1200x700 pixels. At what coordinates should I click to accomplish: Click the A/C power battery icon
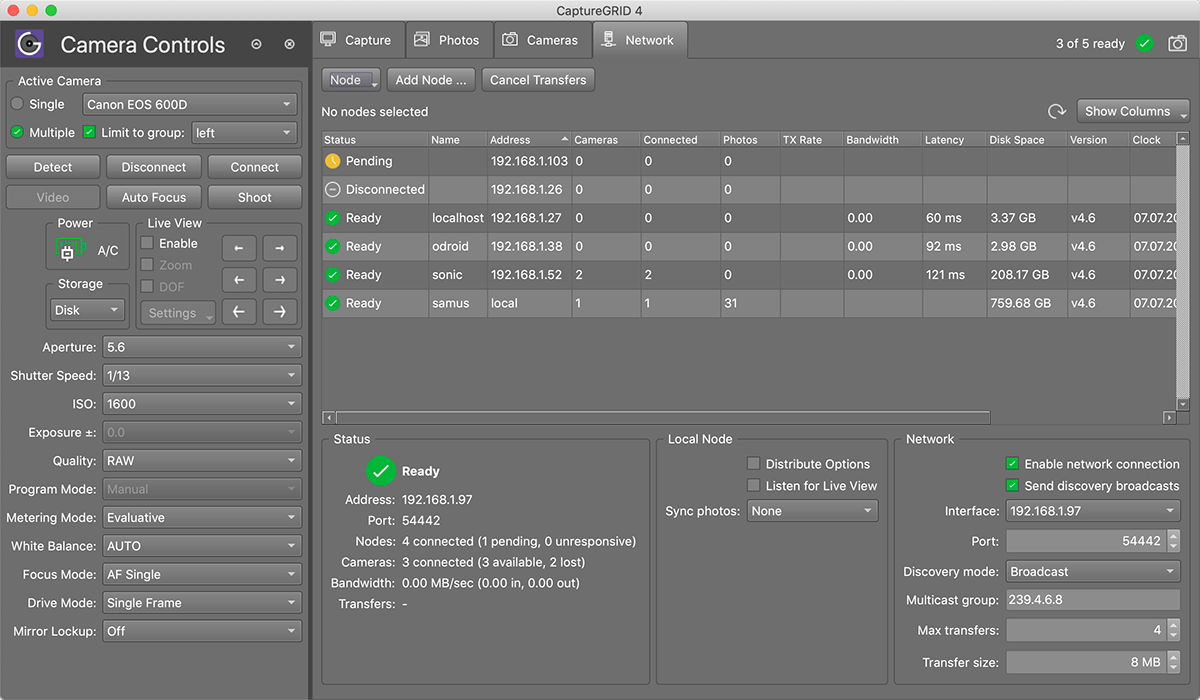coord(69,251)
